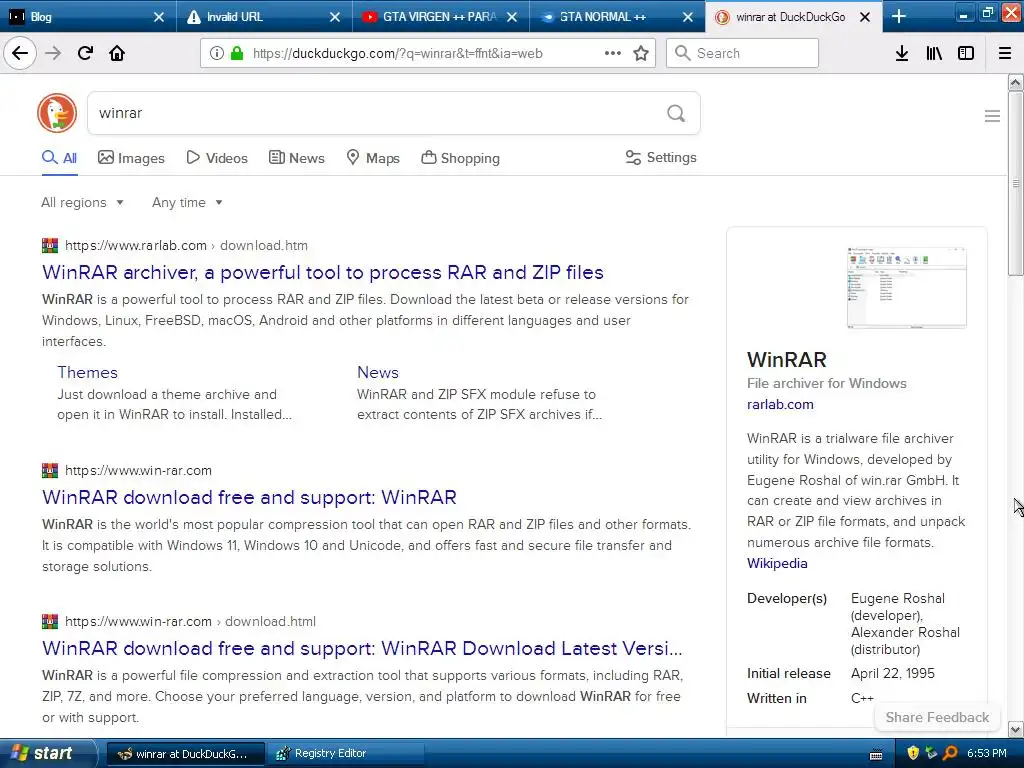Viewport: 1024px width, 768px height.
Task: Click the forward navigation arrow
Action: coord(53,53)
